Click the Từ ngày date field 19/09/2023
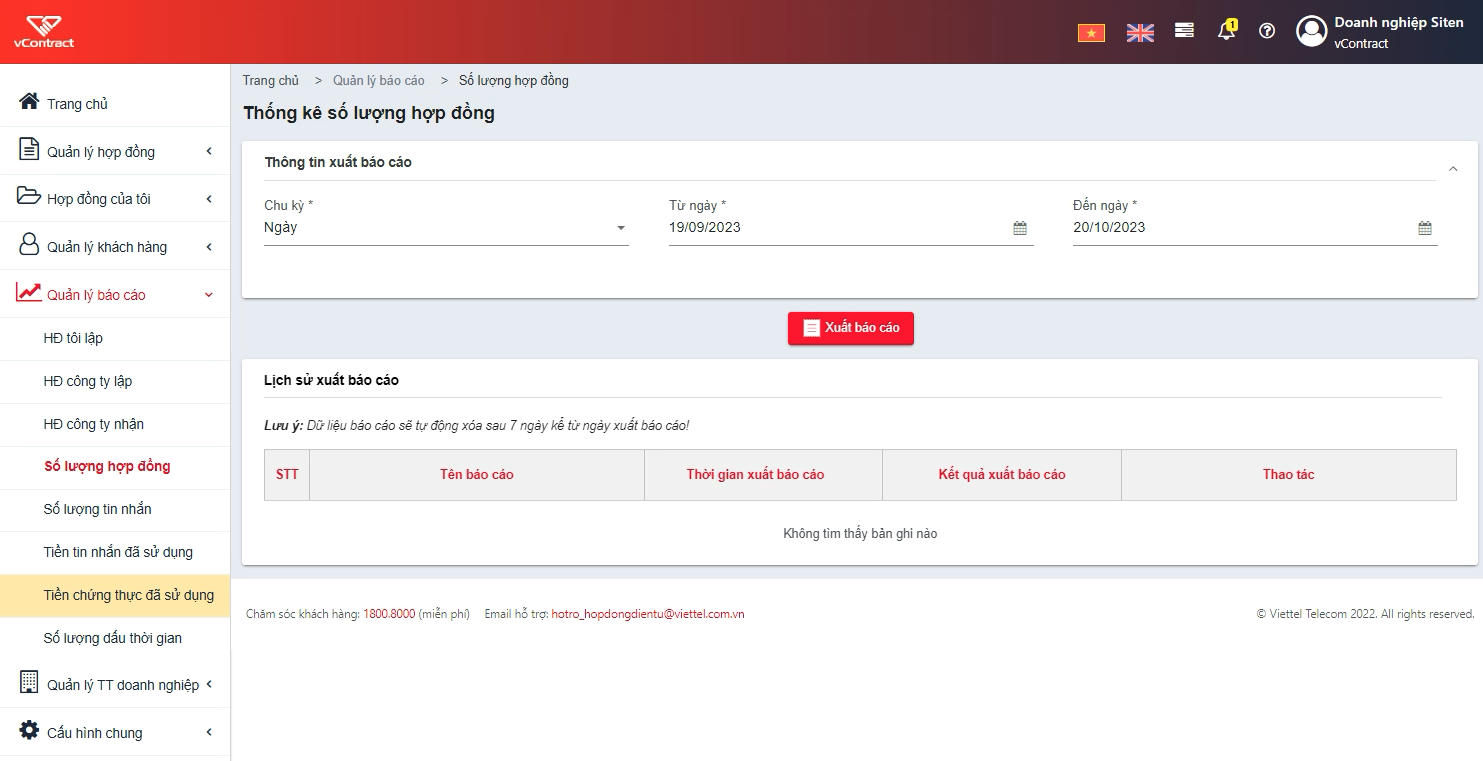Viewport: 1483px width, 761px height. click(851, 228)
